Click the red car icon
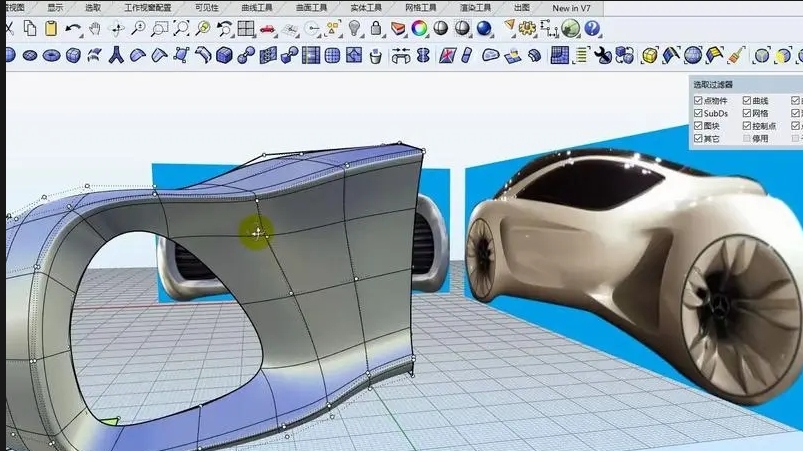Screen dimensions: 803x451 (x=267, y=29)
